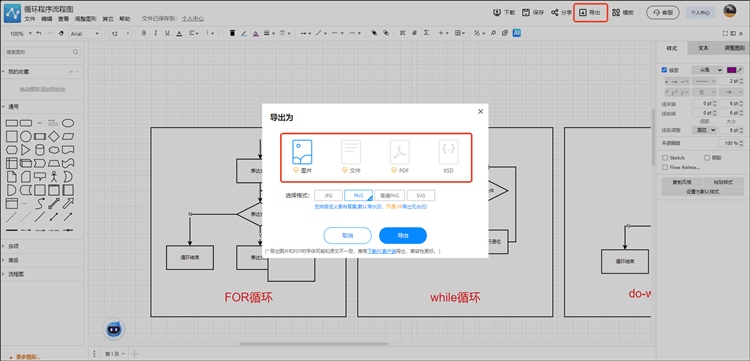Select the ellipse shape in palette
750x361 pixels.
(x=68, y=123)
